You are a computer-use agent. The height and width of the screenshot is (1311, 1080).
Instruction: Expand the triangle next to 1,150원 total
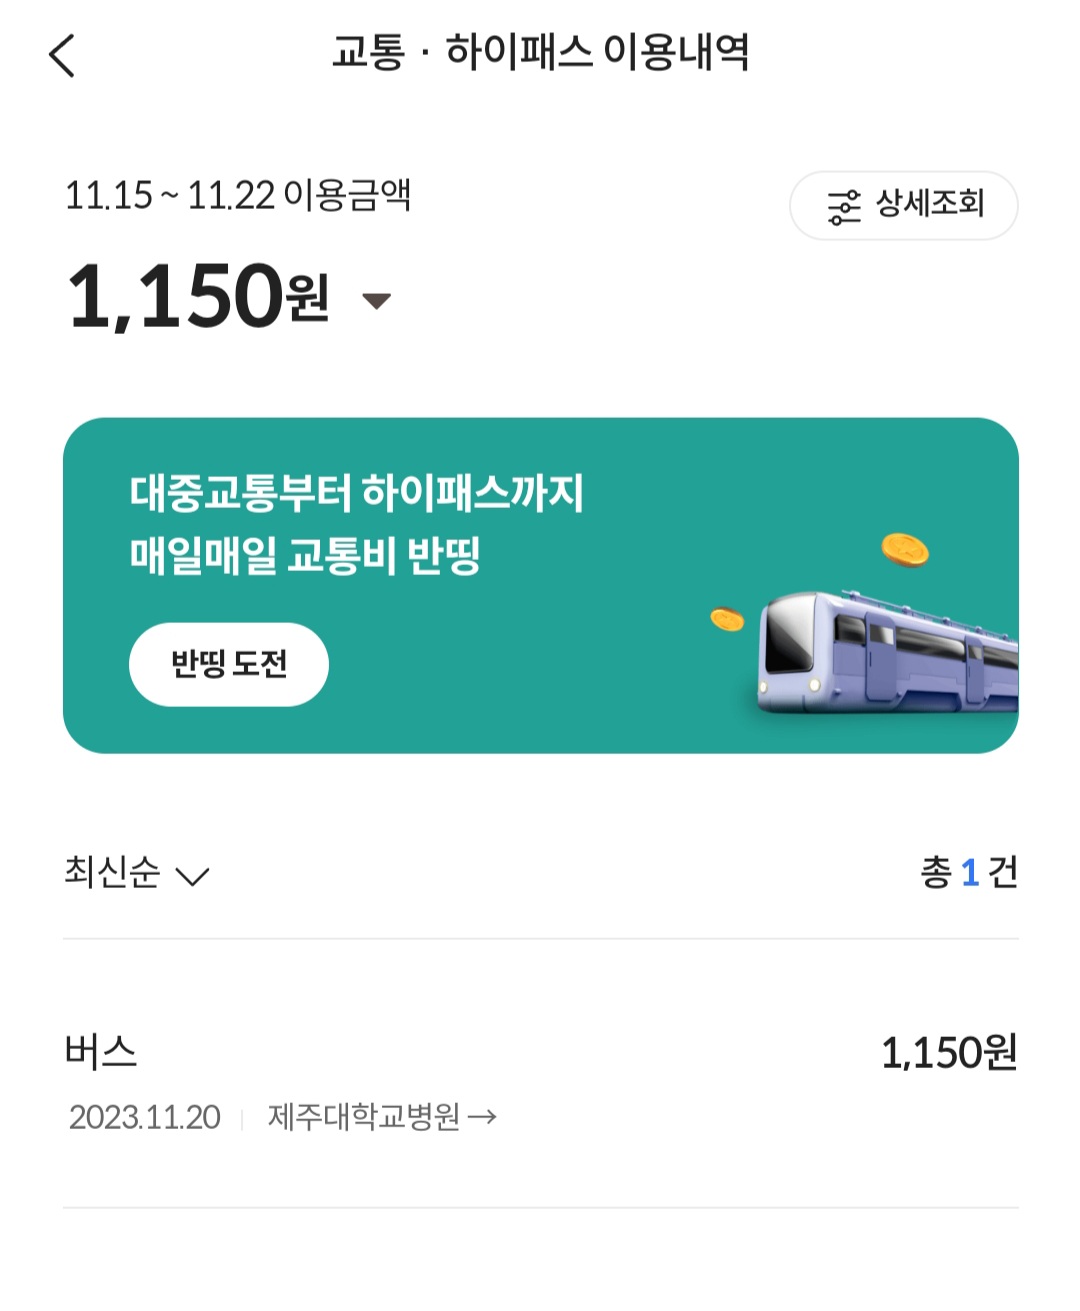376,300
